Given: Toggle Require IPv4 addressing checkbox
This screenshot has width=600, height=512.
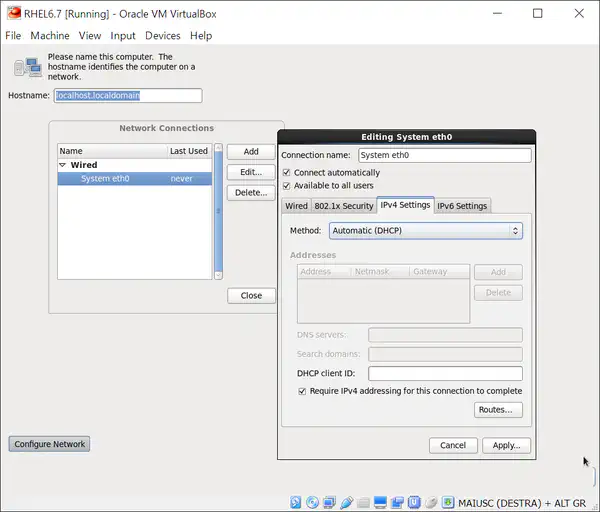Looking at the screenshot, I should point(302,391).
